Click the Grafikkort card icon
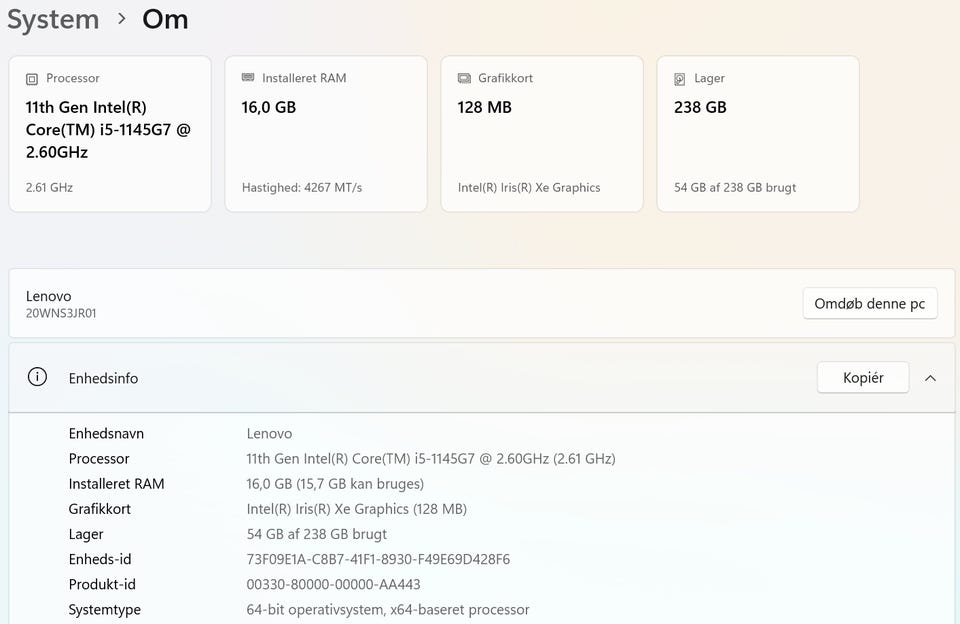The width and height of the screenshot is (960, 624). (x=464, y=78)
